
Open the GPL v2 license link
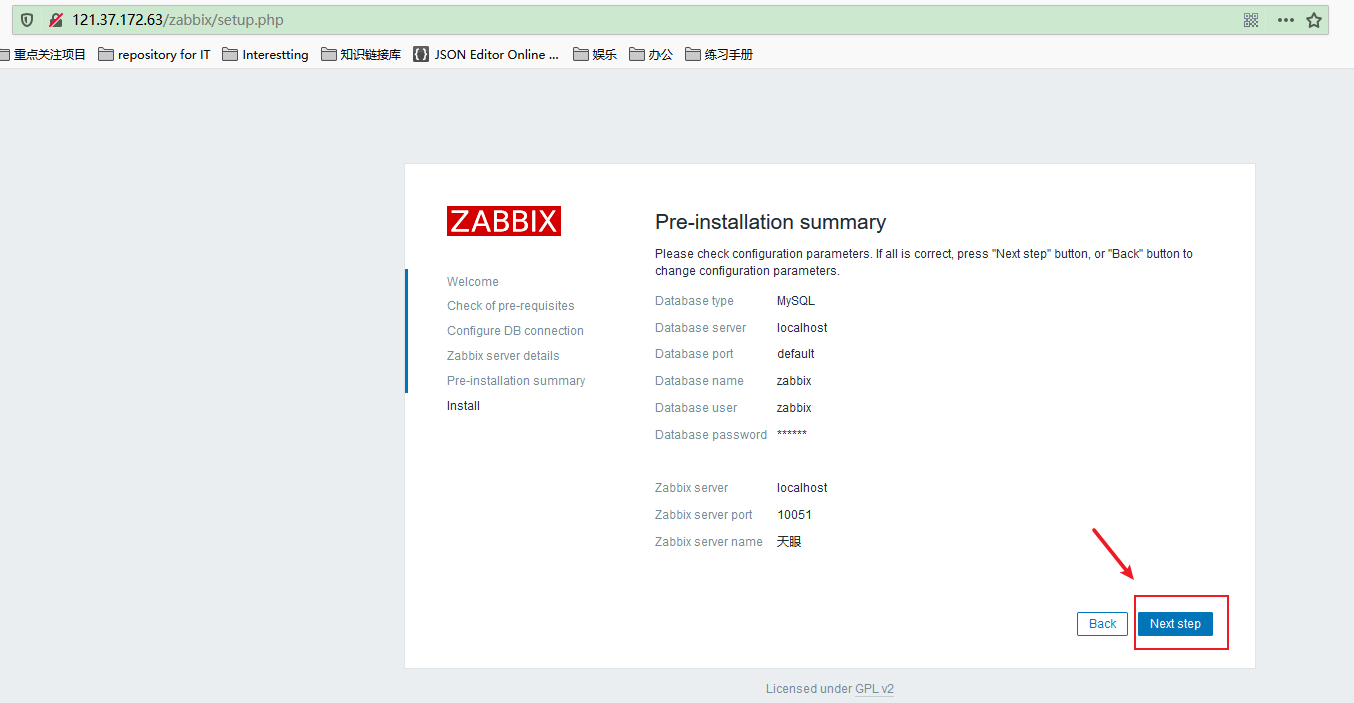(874, 688)
